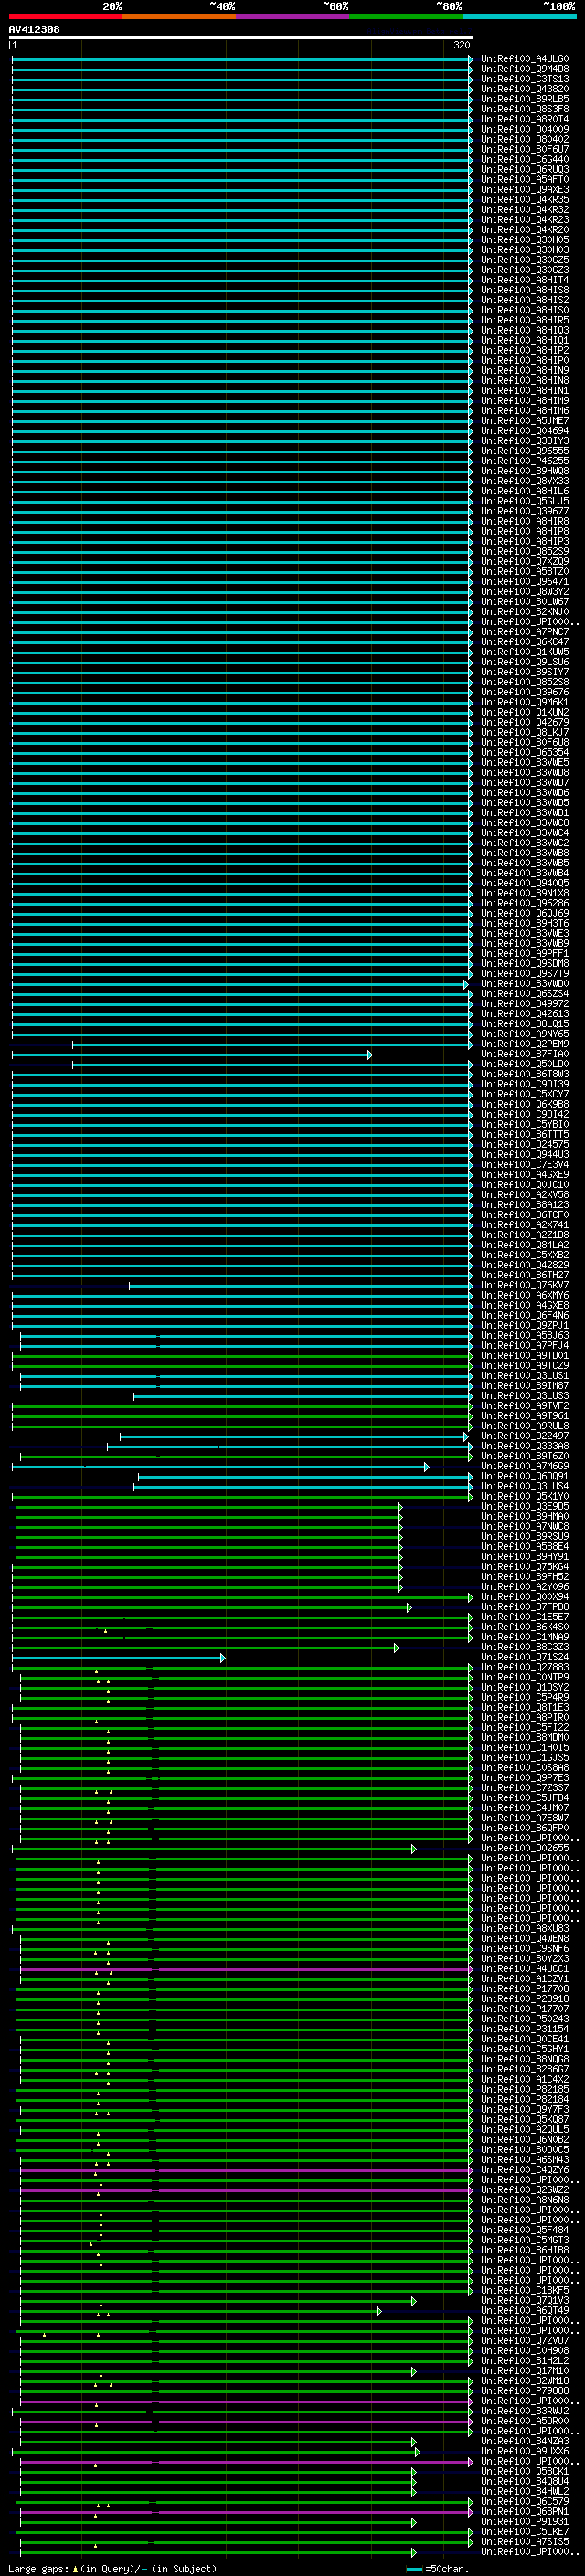Select the UniRef100_A6QT49 label

pyautogui.click(x=525, y=2311)
